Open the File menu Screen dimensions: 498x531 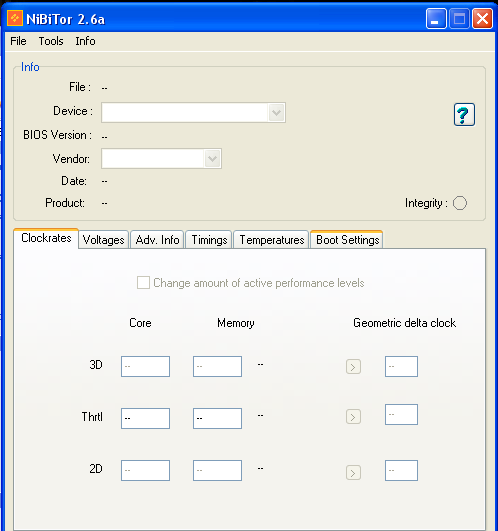click(18, 41)
